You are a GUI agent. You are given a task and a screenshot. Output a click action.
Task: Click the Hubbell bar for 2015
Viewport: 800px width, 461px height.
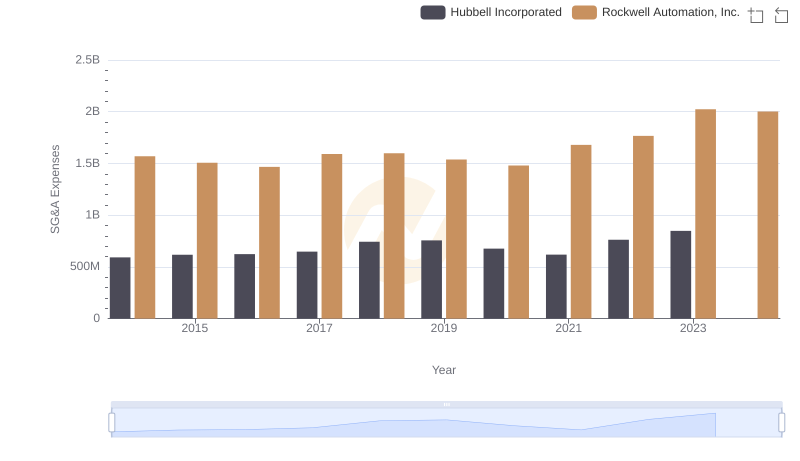(183, 287)
